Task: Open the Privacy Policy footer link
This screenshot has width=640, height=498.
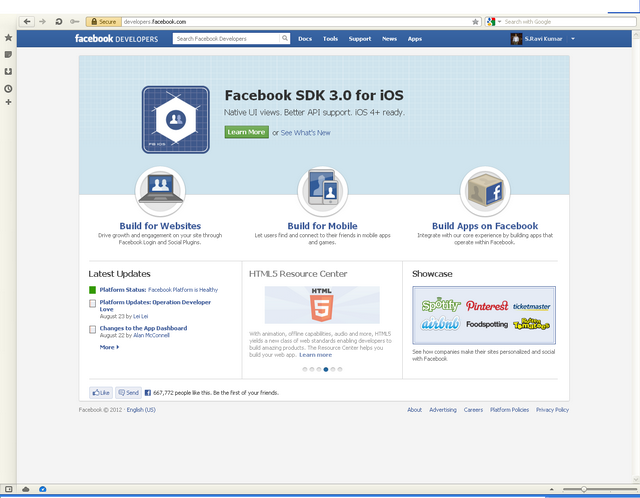Action: pyautogui.click(x=552, y=410)
